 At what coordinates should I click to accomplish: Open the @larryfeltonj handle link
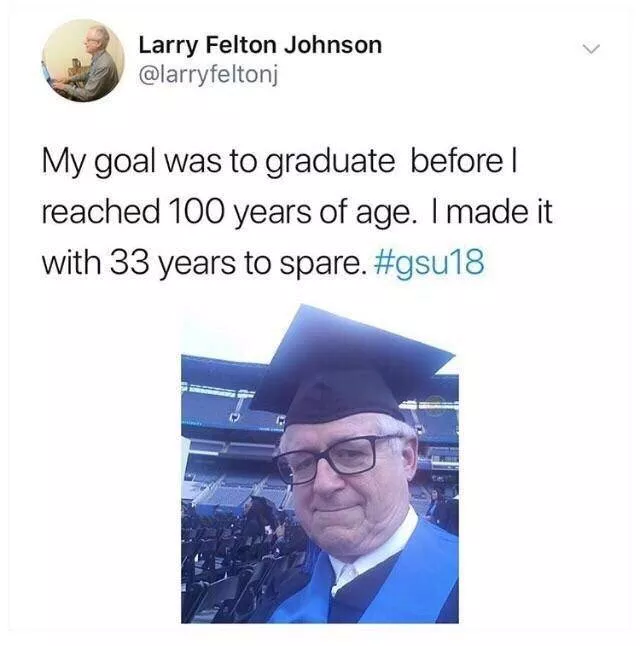[x=209, y=75]
